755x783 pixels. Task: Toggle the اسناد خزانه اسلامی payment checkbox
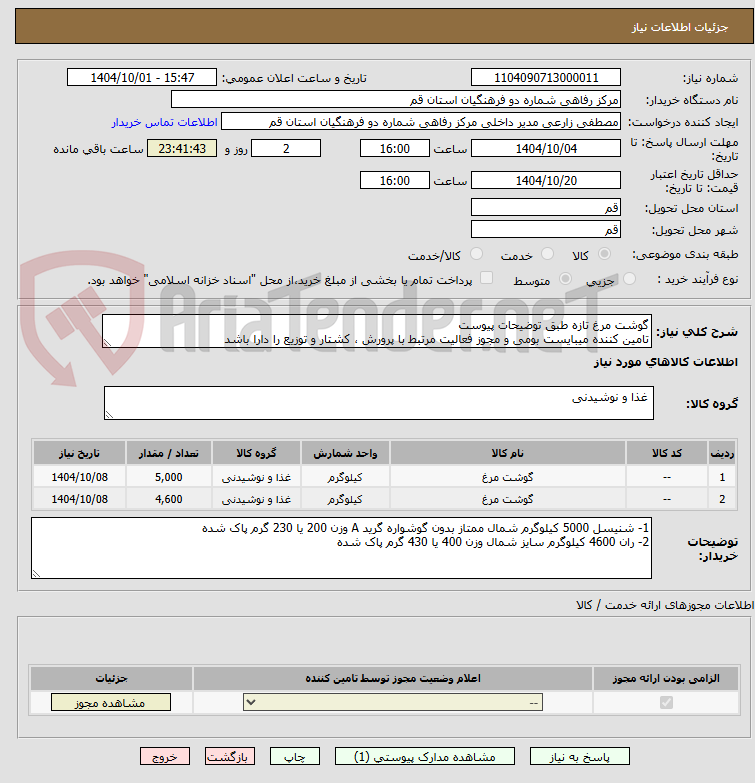point(486,278)
